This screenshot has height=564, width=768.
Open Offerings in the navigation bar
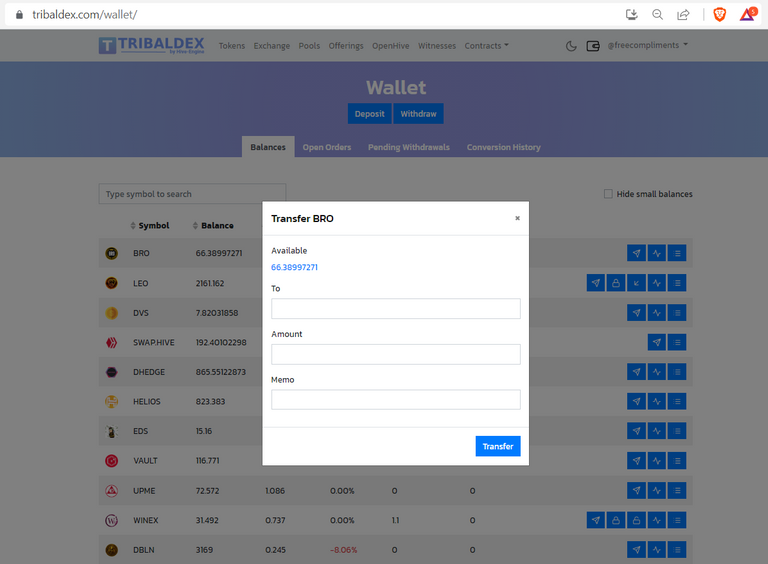click(x=346, y=46)
